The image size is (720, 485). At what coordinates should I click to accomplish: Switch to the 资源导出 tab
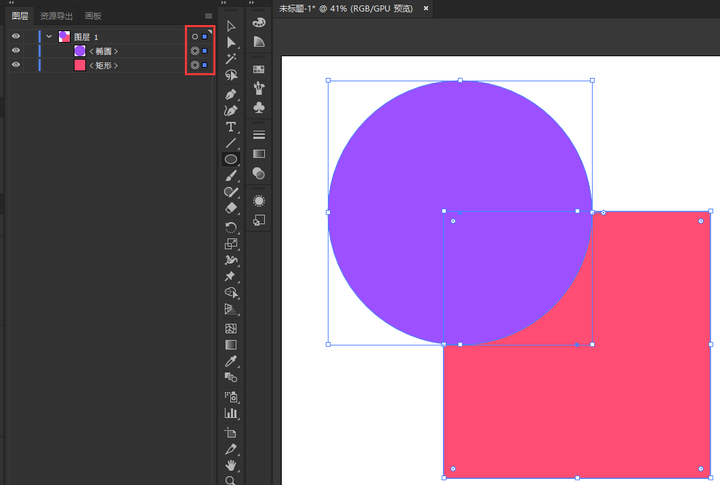click(x=56, y=16)
